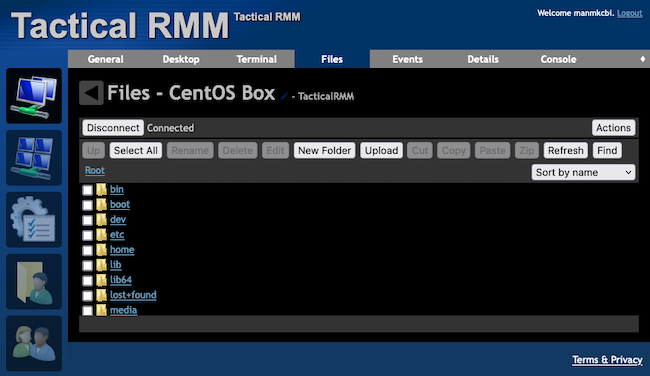
Task: Open the etc folder link
Action: [x=117, y=235]
